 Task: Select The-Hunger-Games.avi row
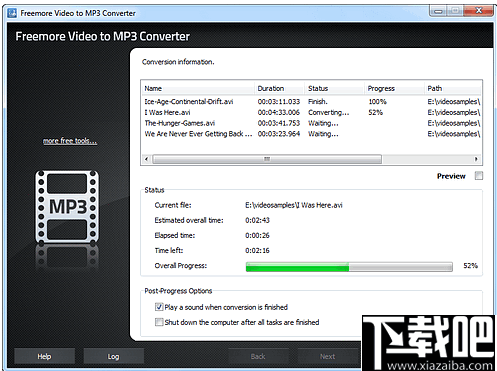pos(311,123)
